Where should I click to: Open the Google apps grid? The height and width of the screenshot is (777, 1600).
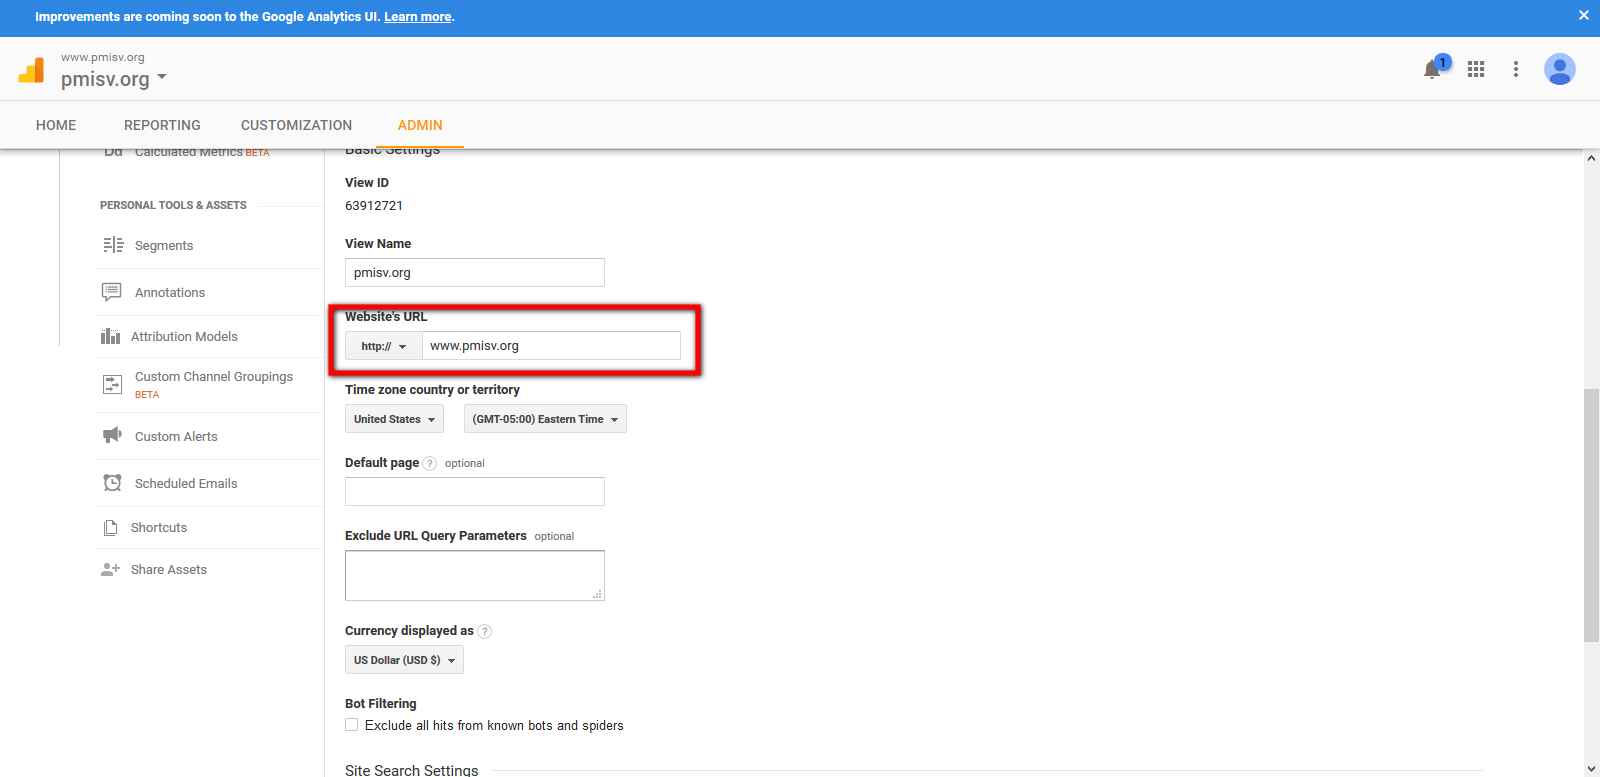1476,69
